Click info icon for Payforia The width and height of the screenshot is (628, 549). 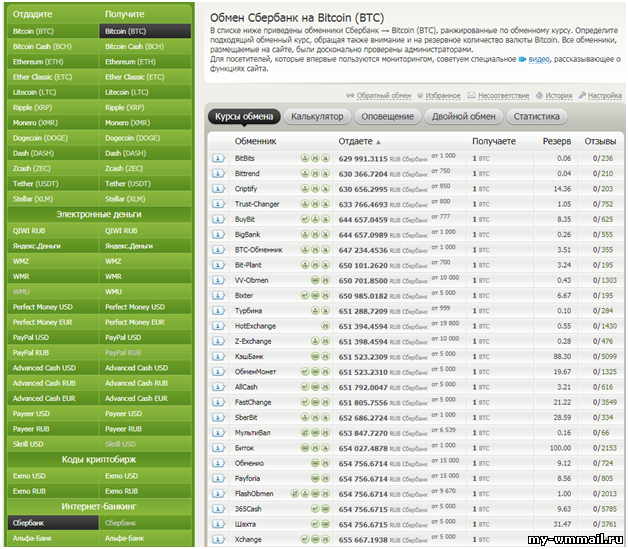point(218,478)
